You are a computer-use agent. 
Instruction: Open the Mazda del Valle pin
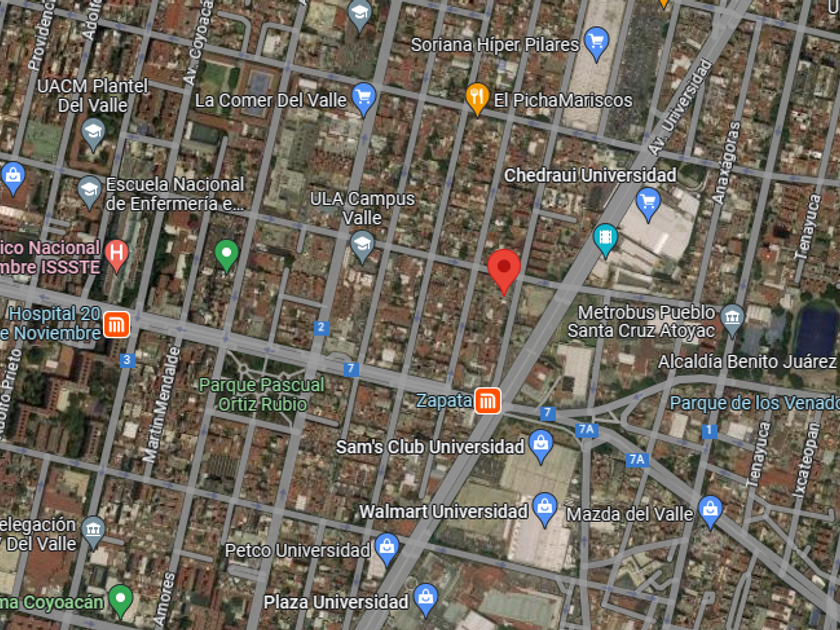point(710,513)
